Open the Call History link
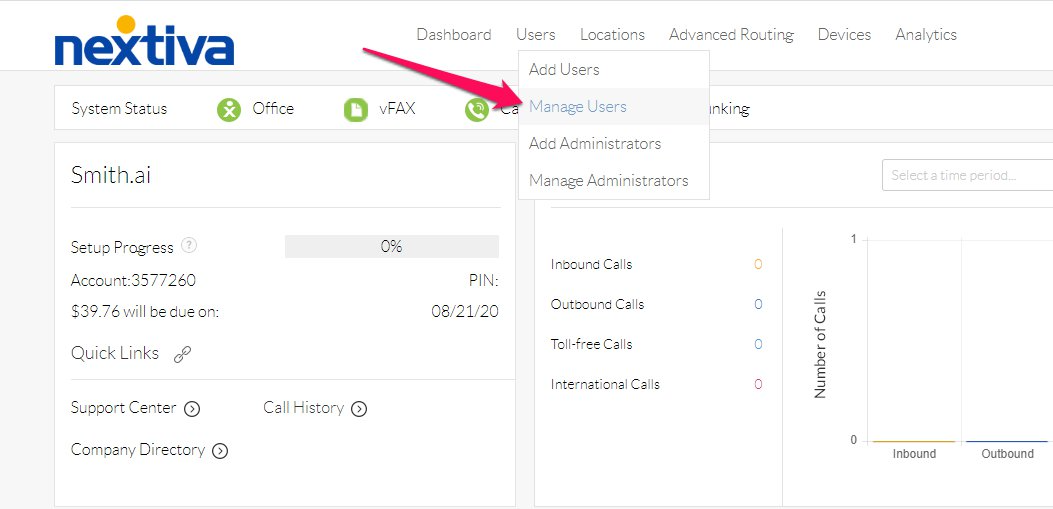The width and height of the screenshot is (1053, 509). [304, 408]
